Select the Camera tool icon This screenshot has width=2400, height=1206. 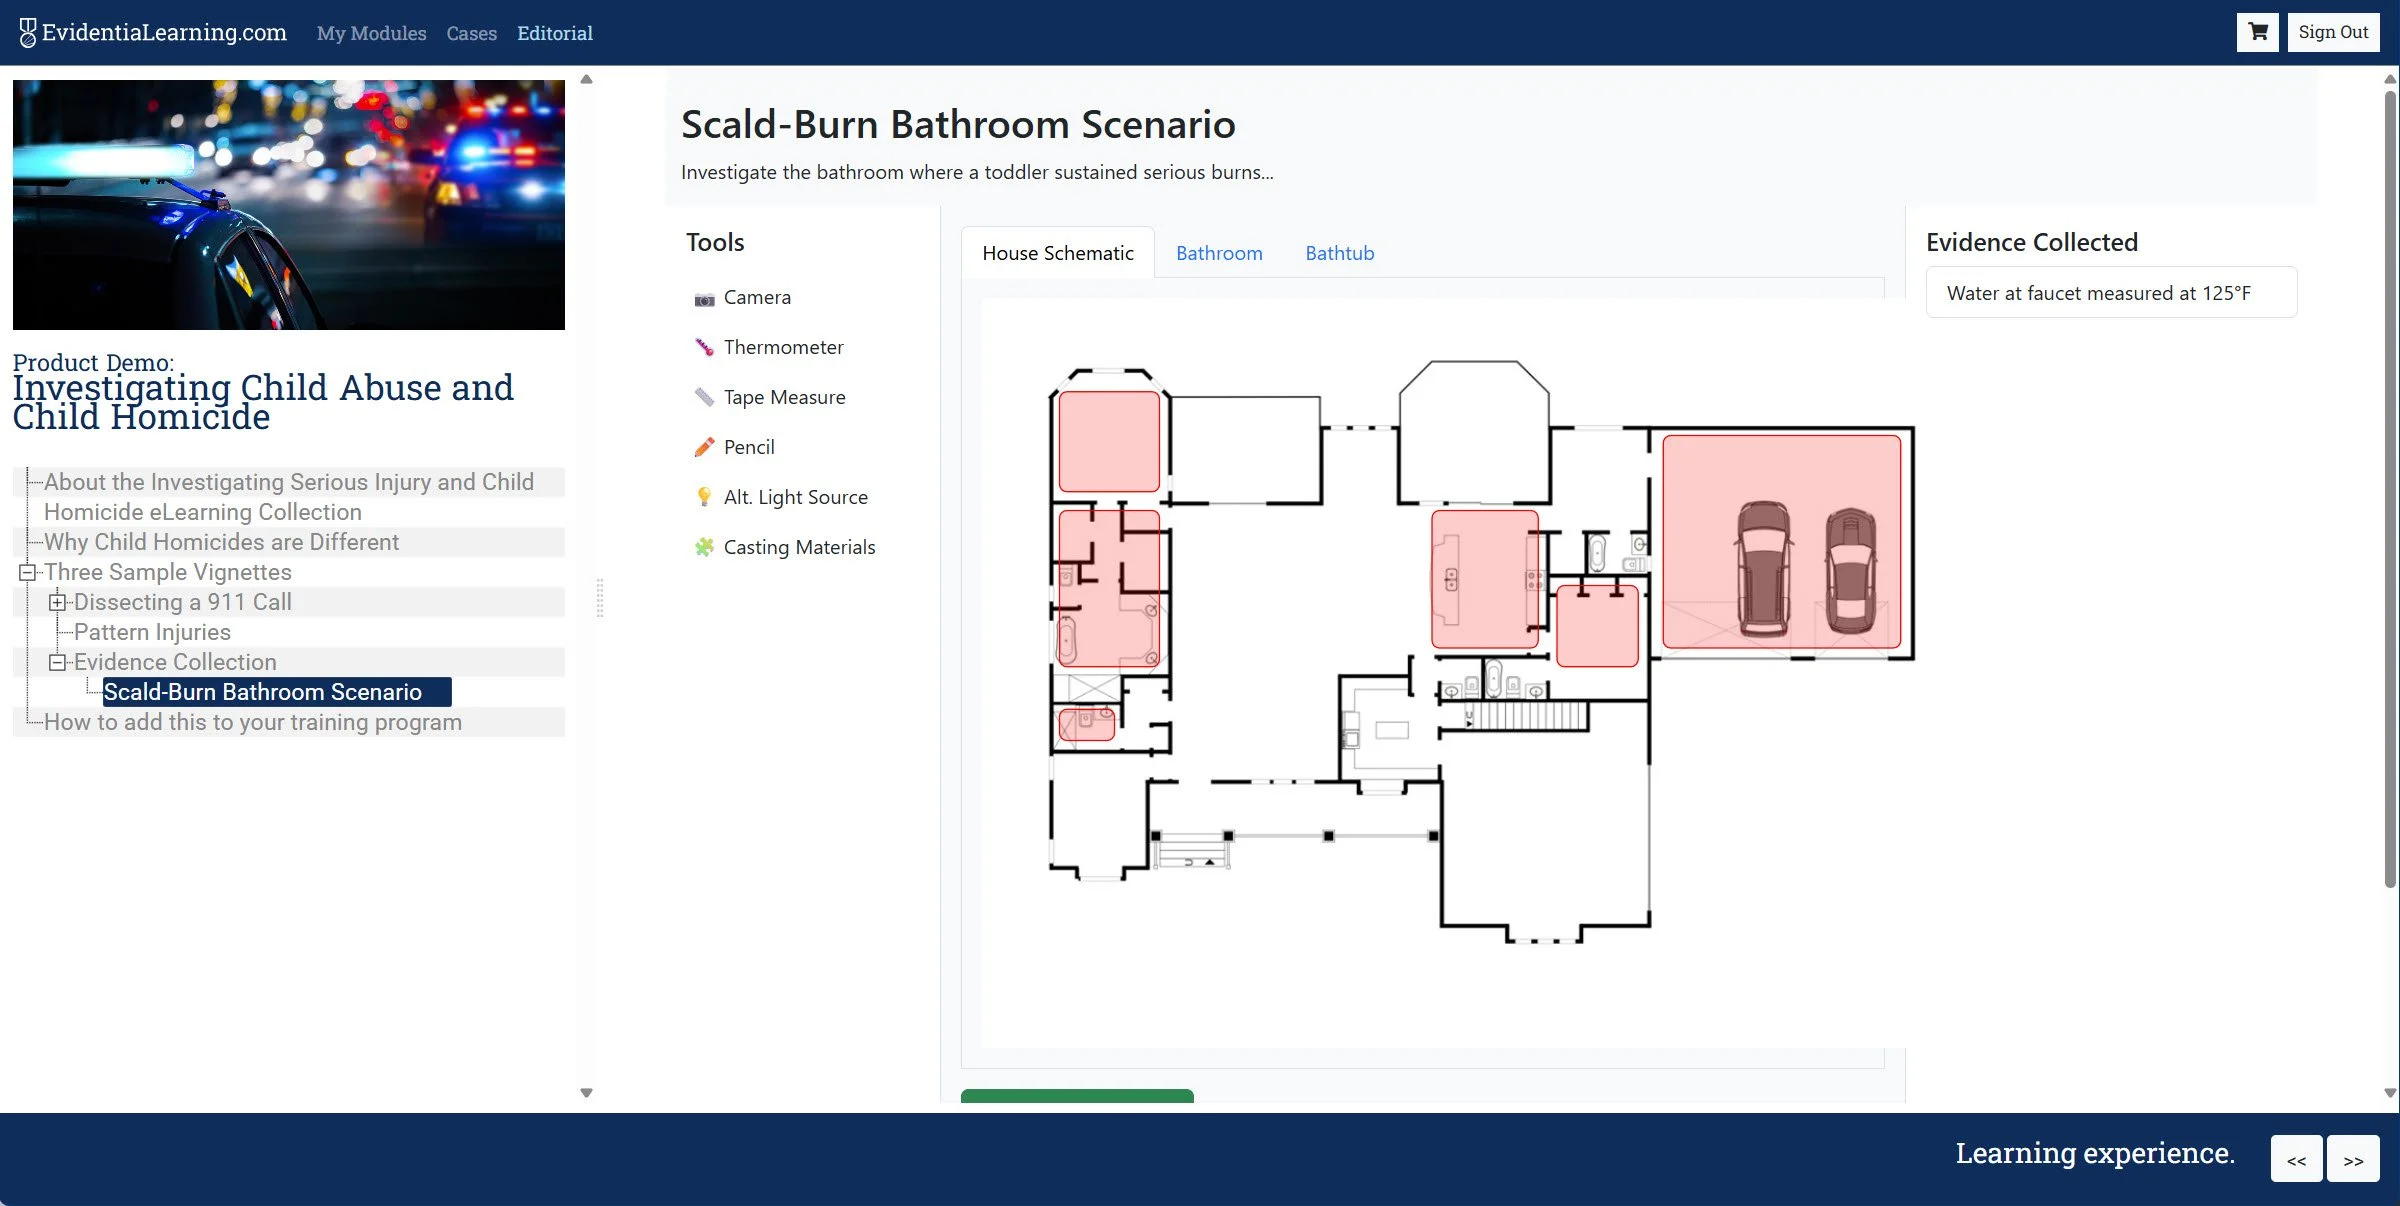coord(704,299)
